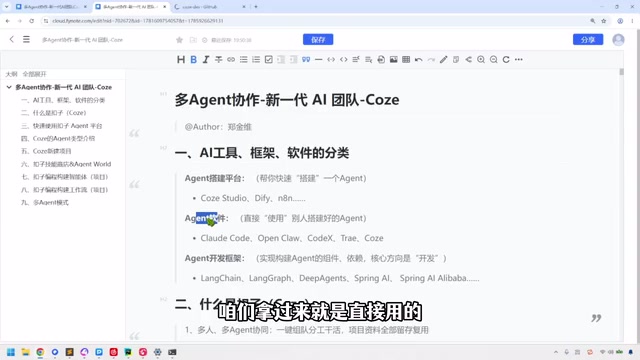The image size is (640, 360).
Task: Open File Explorer from the taskbar
Action: [25, 352]
